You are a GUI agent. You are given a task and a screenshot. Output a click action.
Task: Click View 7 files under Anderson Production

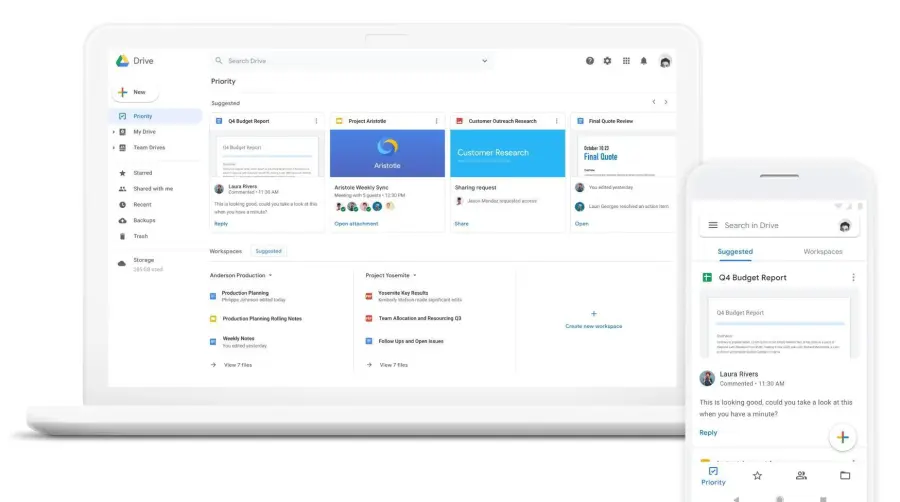coord(238,365)
